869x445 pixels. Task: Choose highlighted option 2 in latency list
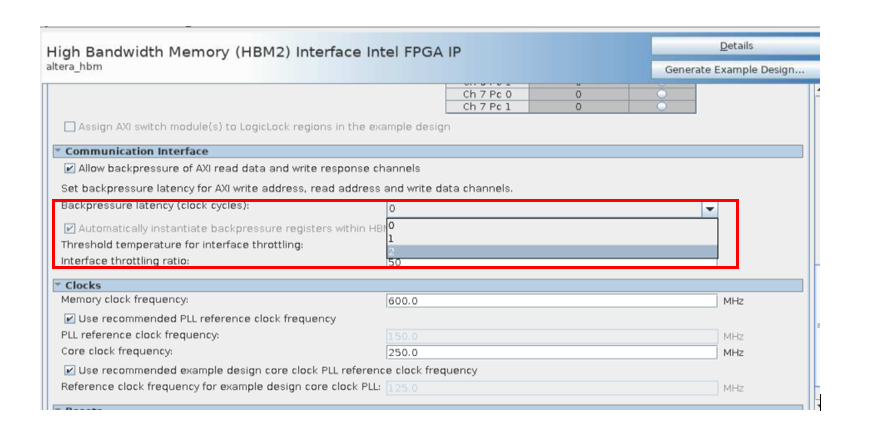click(x=551, y=251)
